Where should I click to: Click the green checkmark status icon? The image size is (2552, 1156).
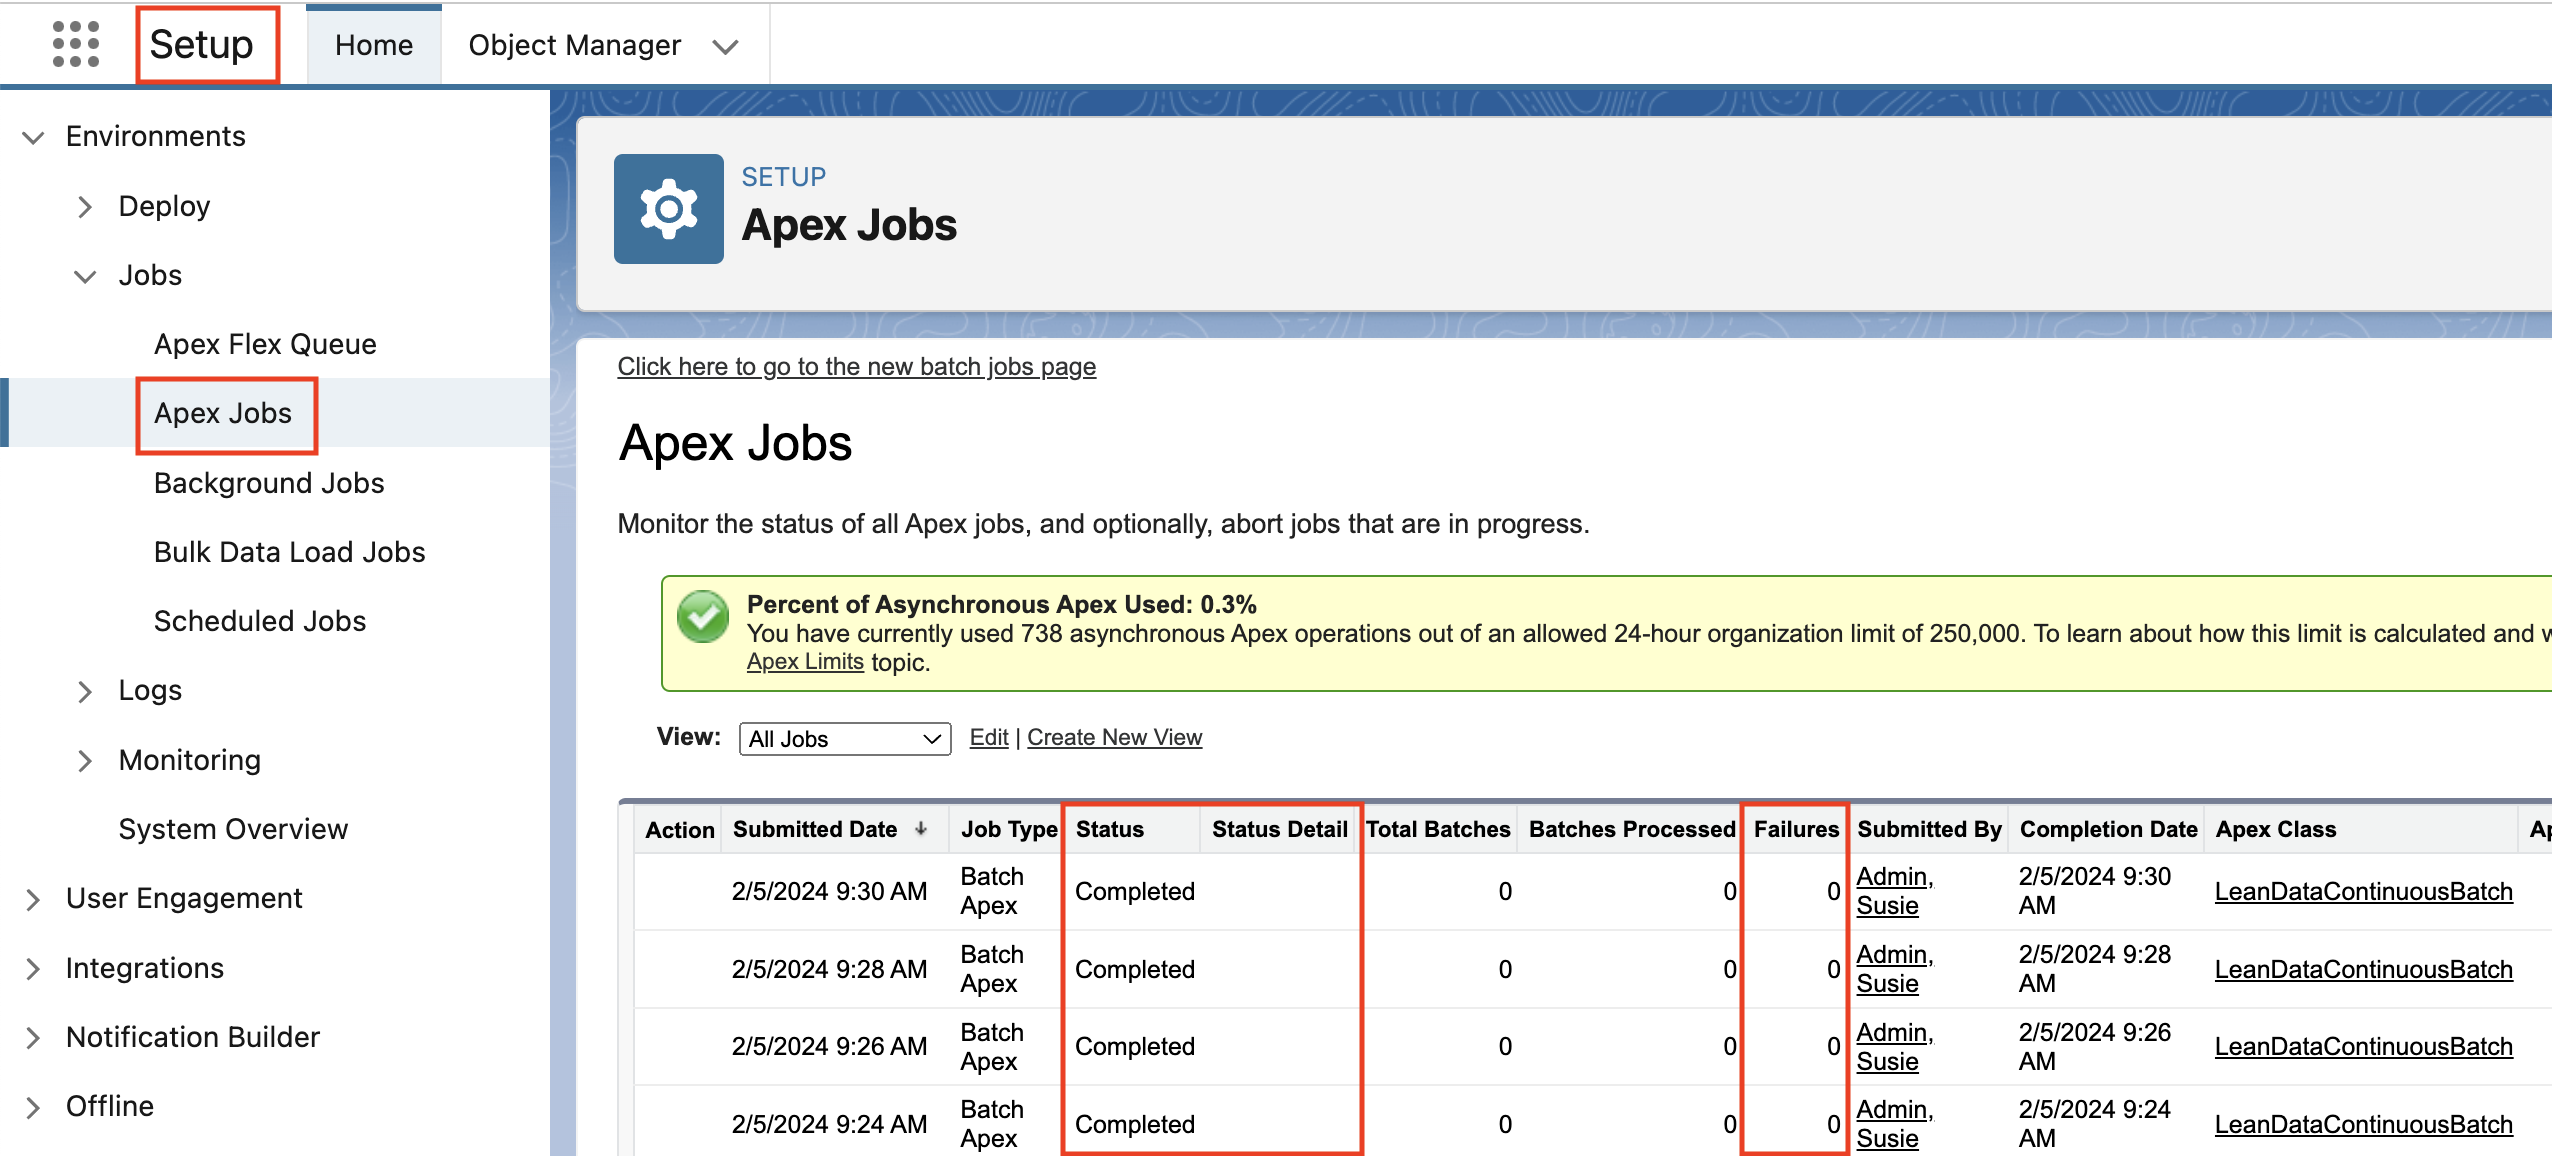tap(703, 617)
